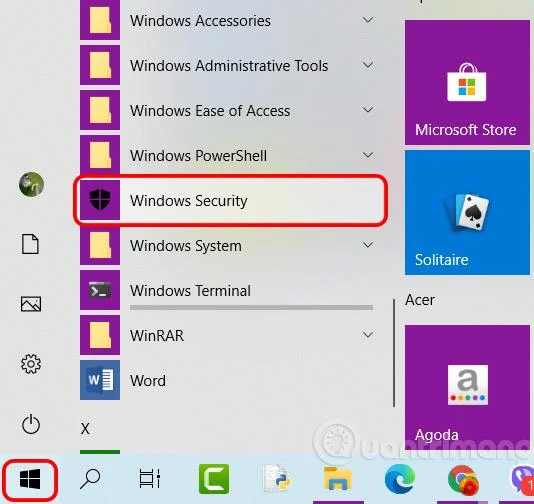Screen dimensions: 534x504
Task: Select the Windows Accessories label
Action: point(200,21)
